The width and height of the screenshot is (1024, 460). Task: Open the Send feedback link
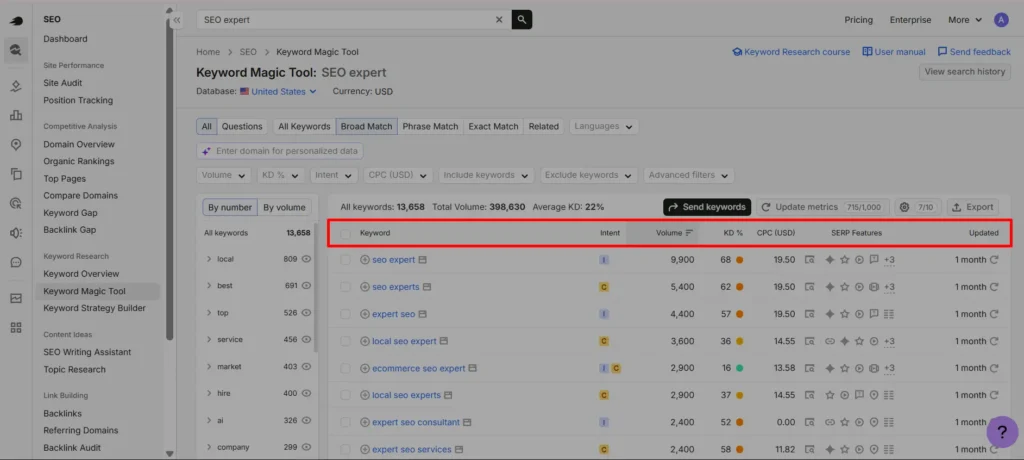point(974,52)
